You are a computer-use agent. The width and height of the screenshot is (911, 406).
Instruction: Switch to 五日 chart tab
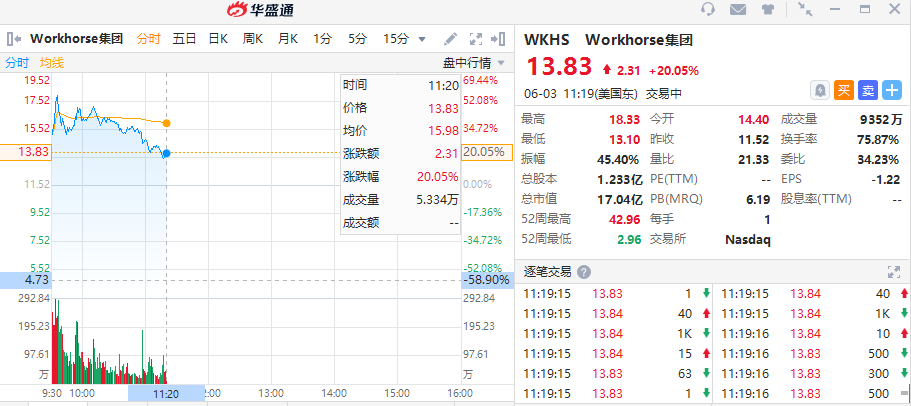(x=184, y=39)
